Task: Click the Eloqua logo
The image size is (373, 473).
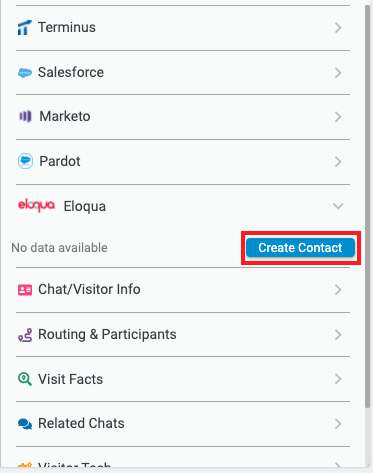Action: (37, 205)
